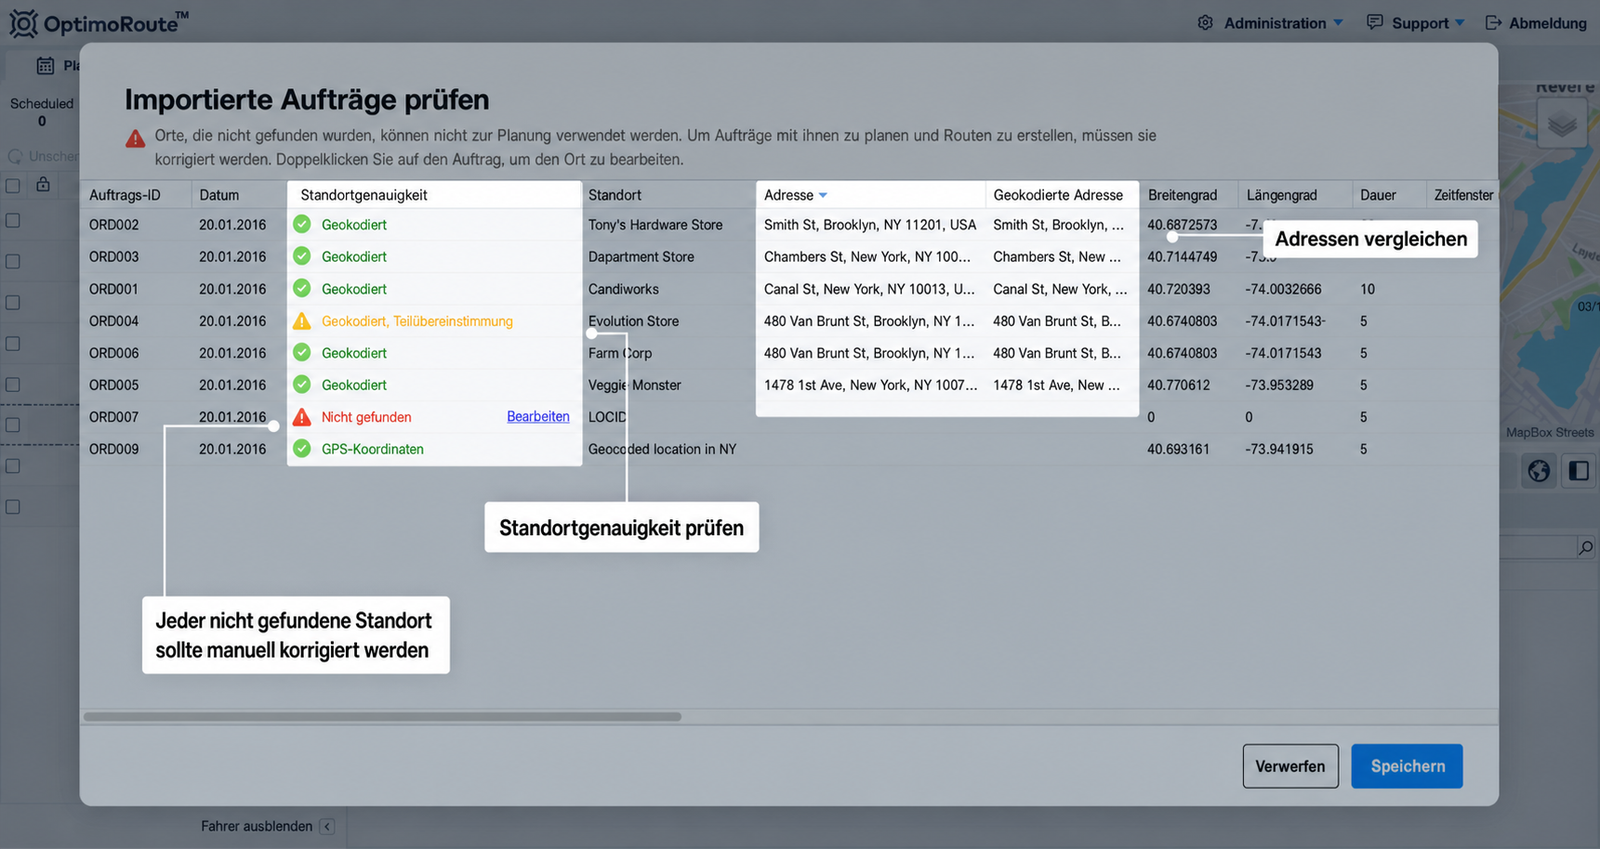Click the sidebar panel toggle icon
Screen dimensions: 1600x849
tap(1579, 470)
